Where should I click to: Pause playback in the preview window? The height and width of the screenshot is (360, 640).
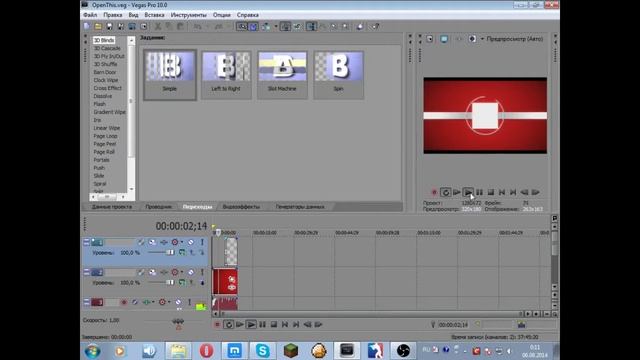(x=479, y=192)
